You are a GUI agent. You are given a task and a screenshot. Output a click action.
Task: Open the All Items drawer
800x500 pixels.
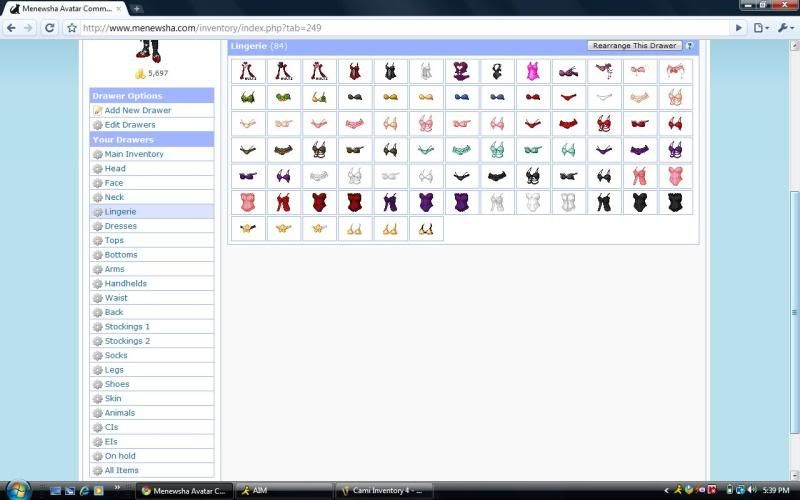coord(121,470)
